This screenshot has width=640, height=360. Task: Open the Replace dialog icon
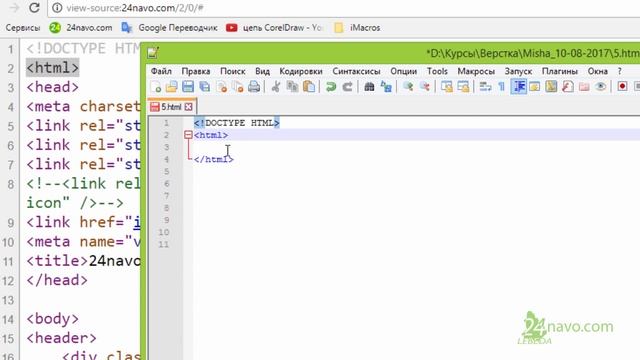pyautogui.click(x=386, y=87)
